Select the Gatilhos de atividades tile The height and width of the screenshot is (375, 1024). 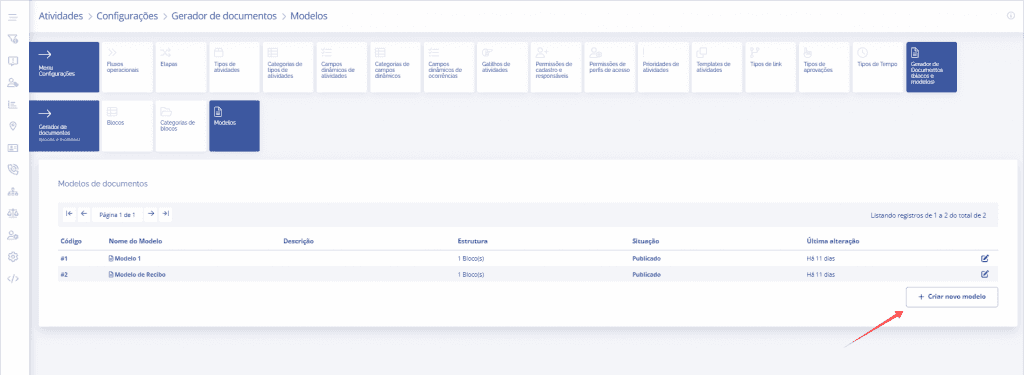coord(502,67)
